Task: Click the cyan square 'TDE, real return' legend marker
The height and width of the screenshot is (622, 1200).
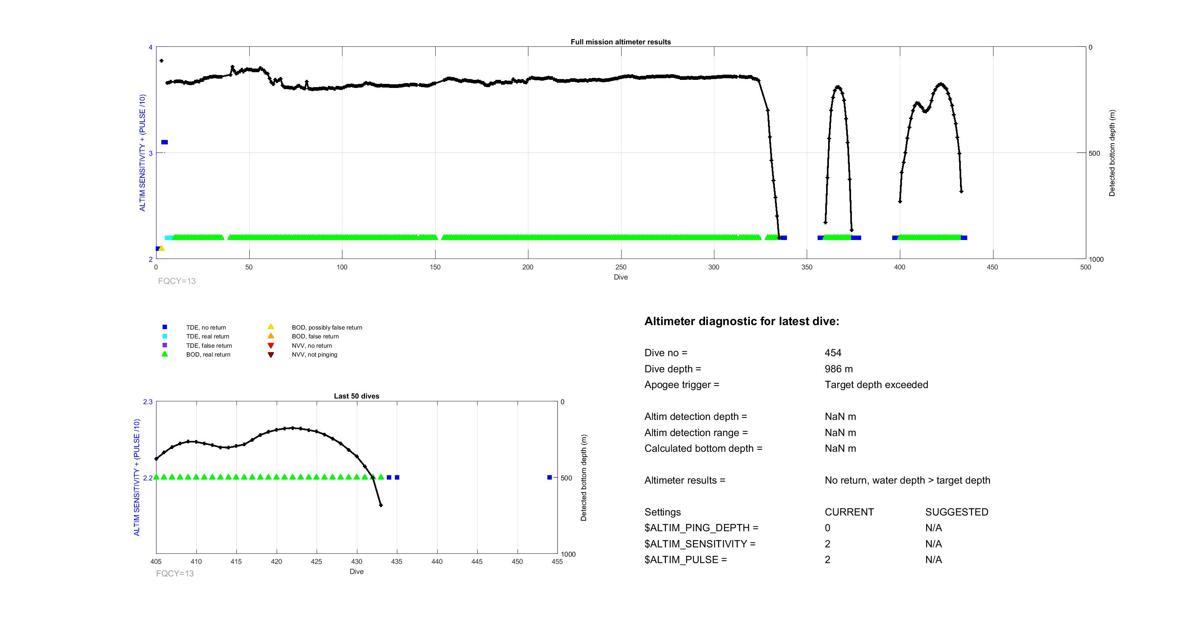Action: click(165, 336)
